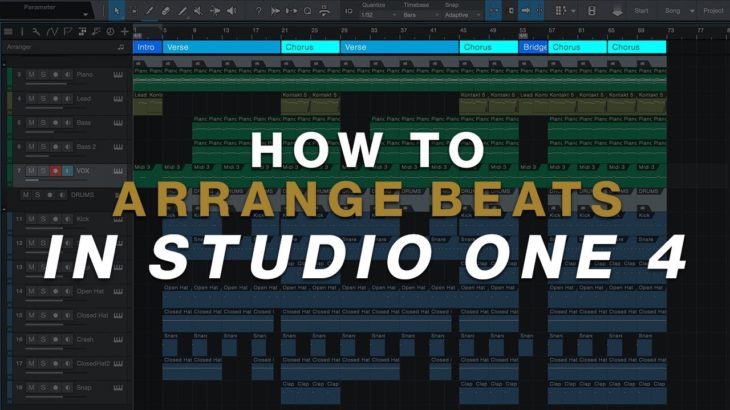Toggle Autoscroll arrow button
Screen dimensions: 730x410
click(526, 10)
